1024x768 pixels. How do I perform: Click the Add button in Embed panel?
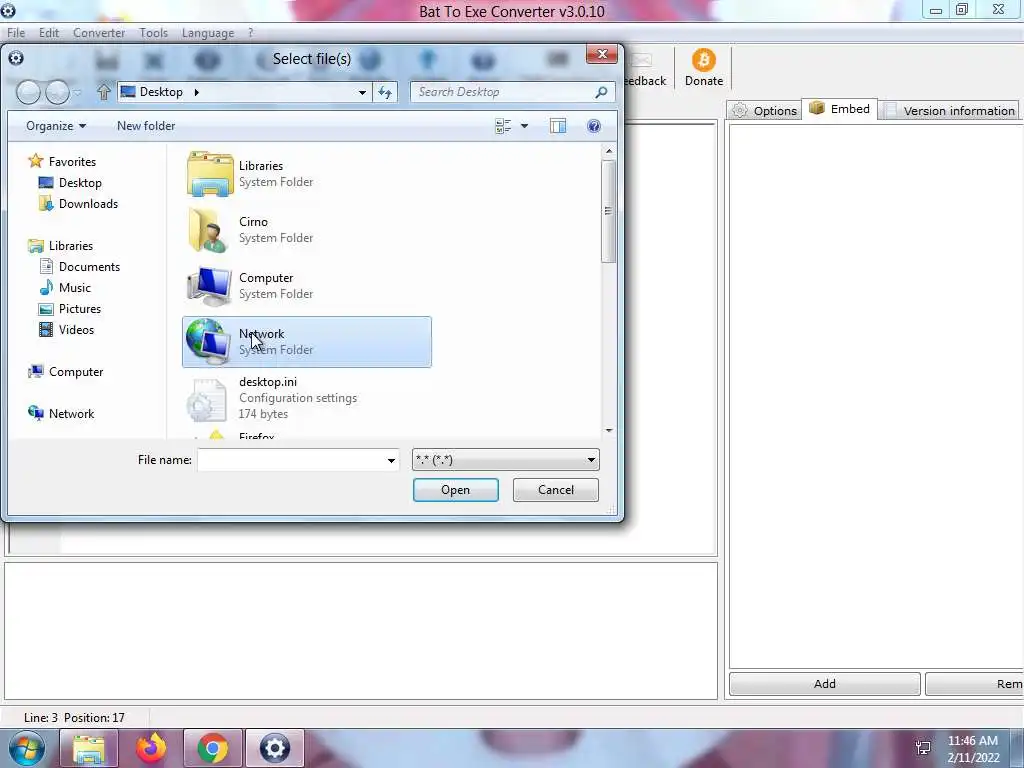tap(824, 684)
